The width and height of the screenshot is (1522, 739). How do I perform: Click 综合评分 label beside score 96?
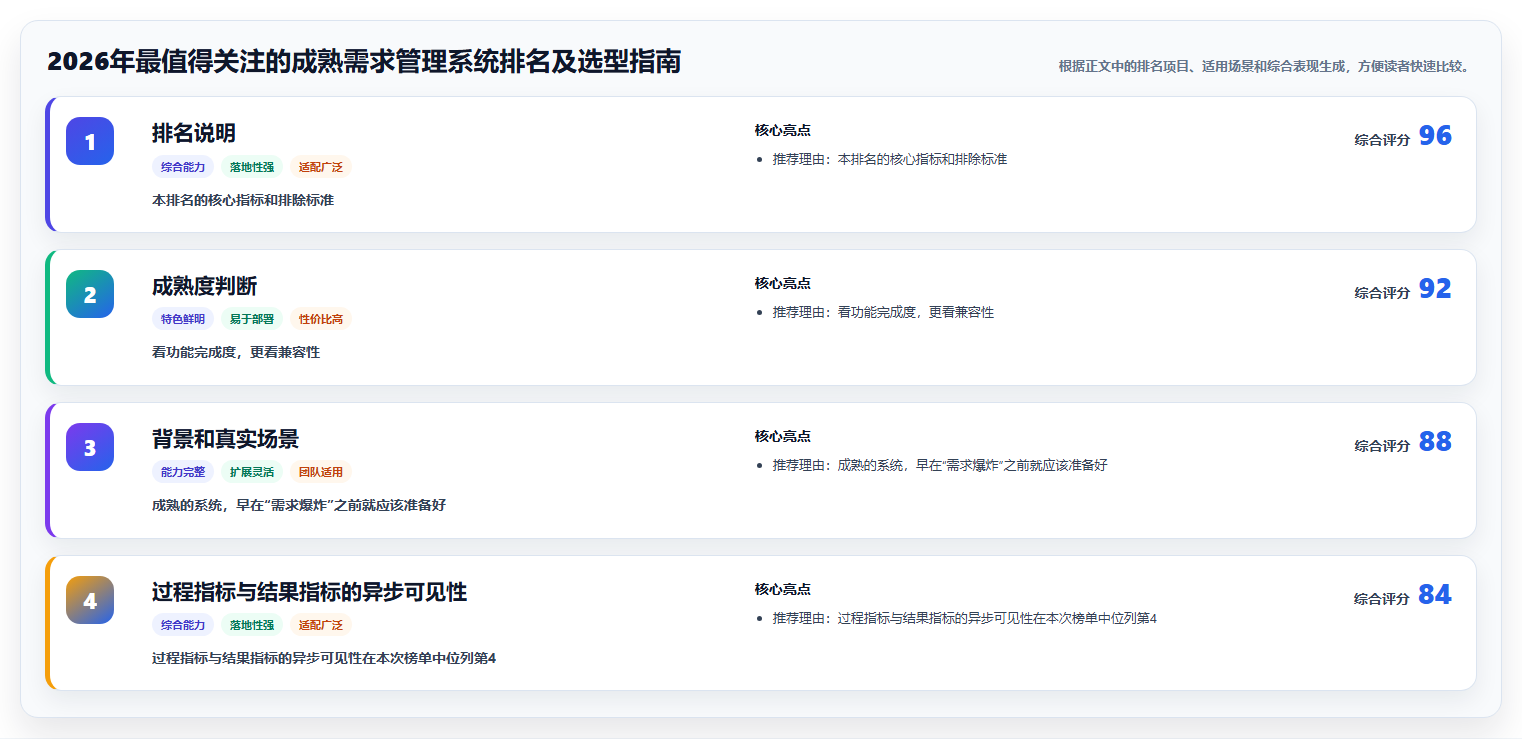coord(1382,140)
